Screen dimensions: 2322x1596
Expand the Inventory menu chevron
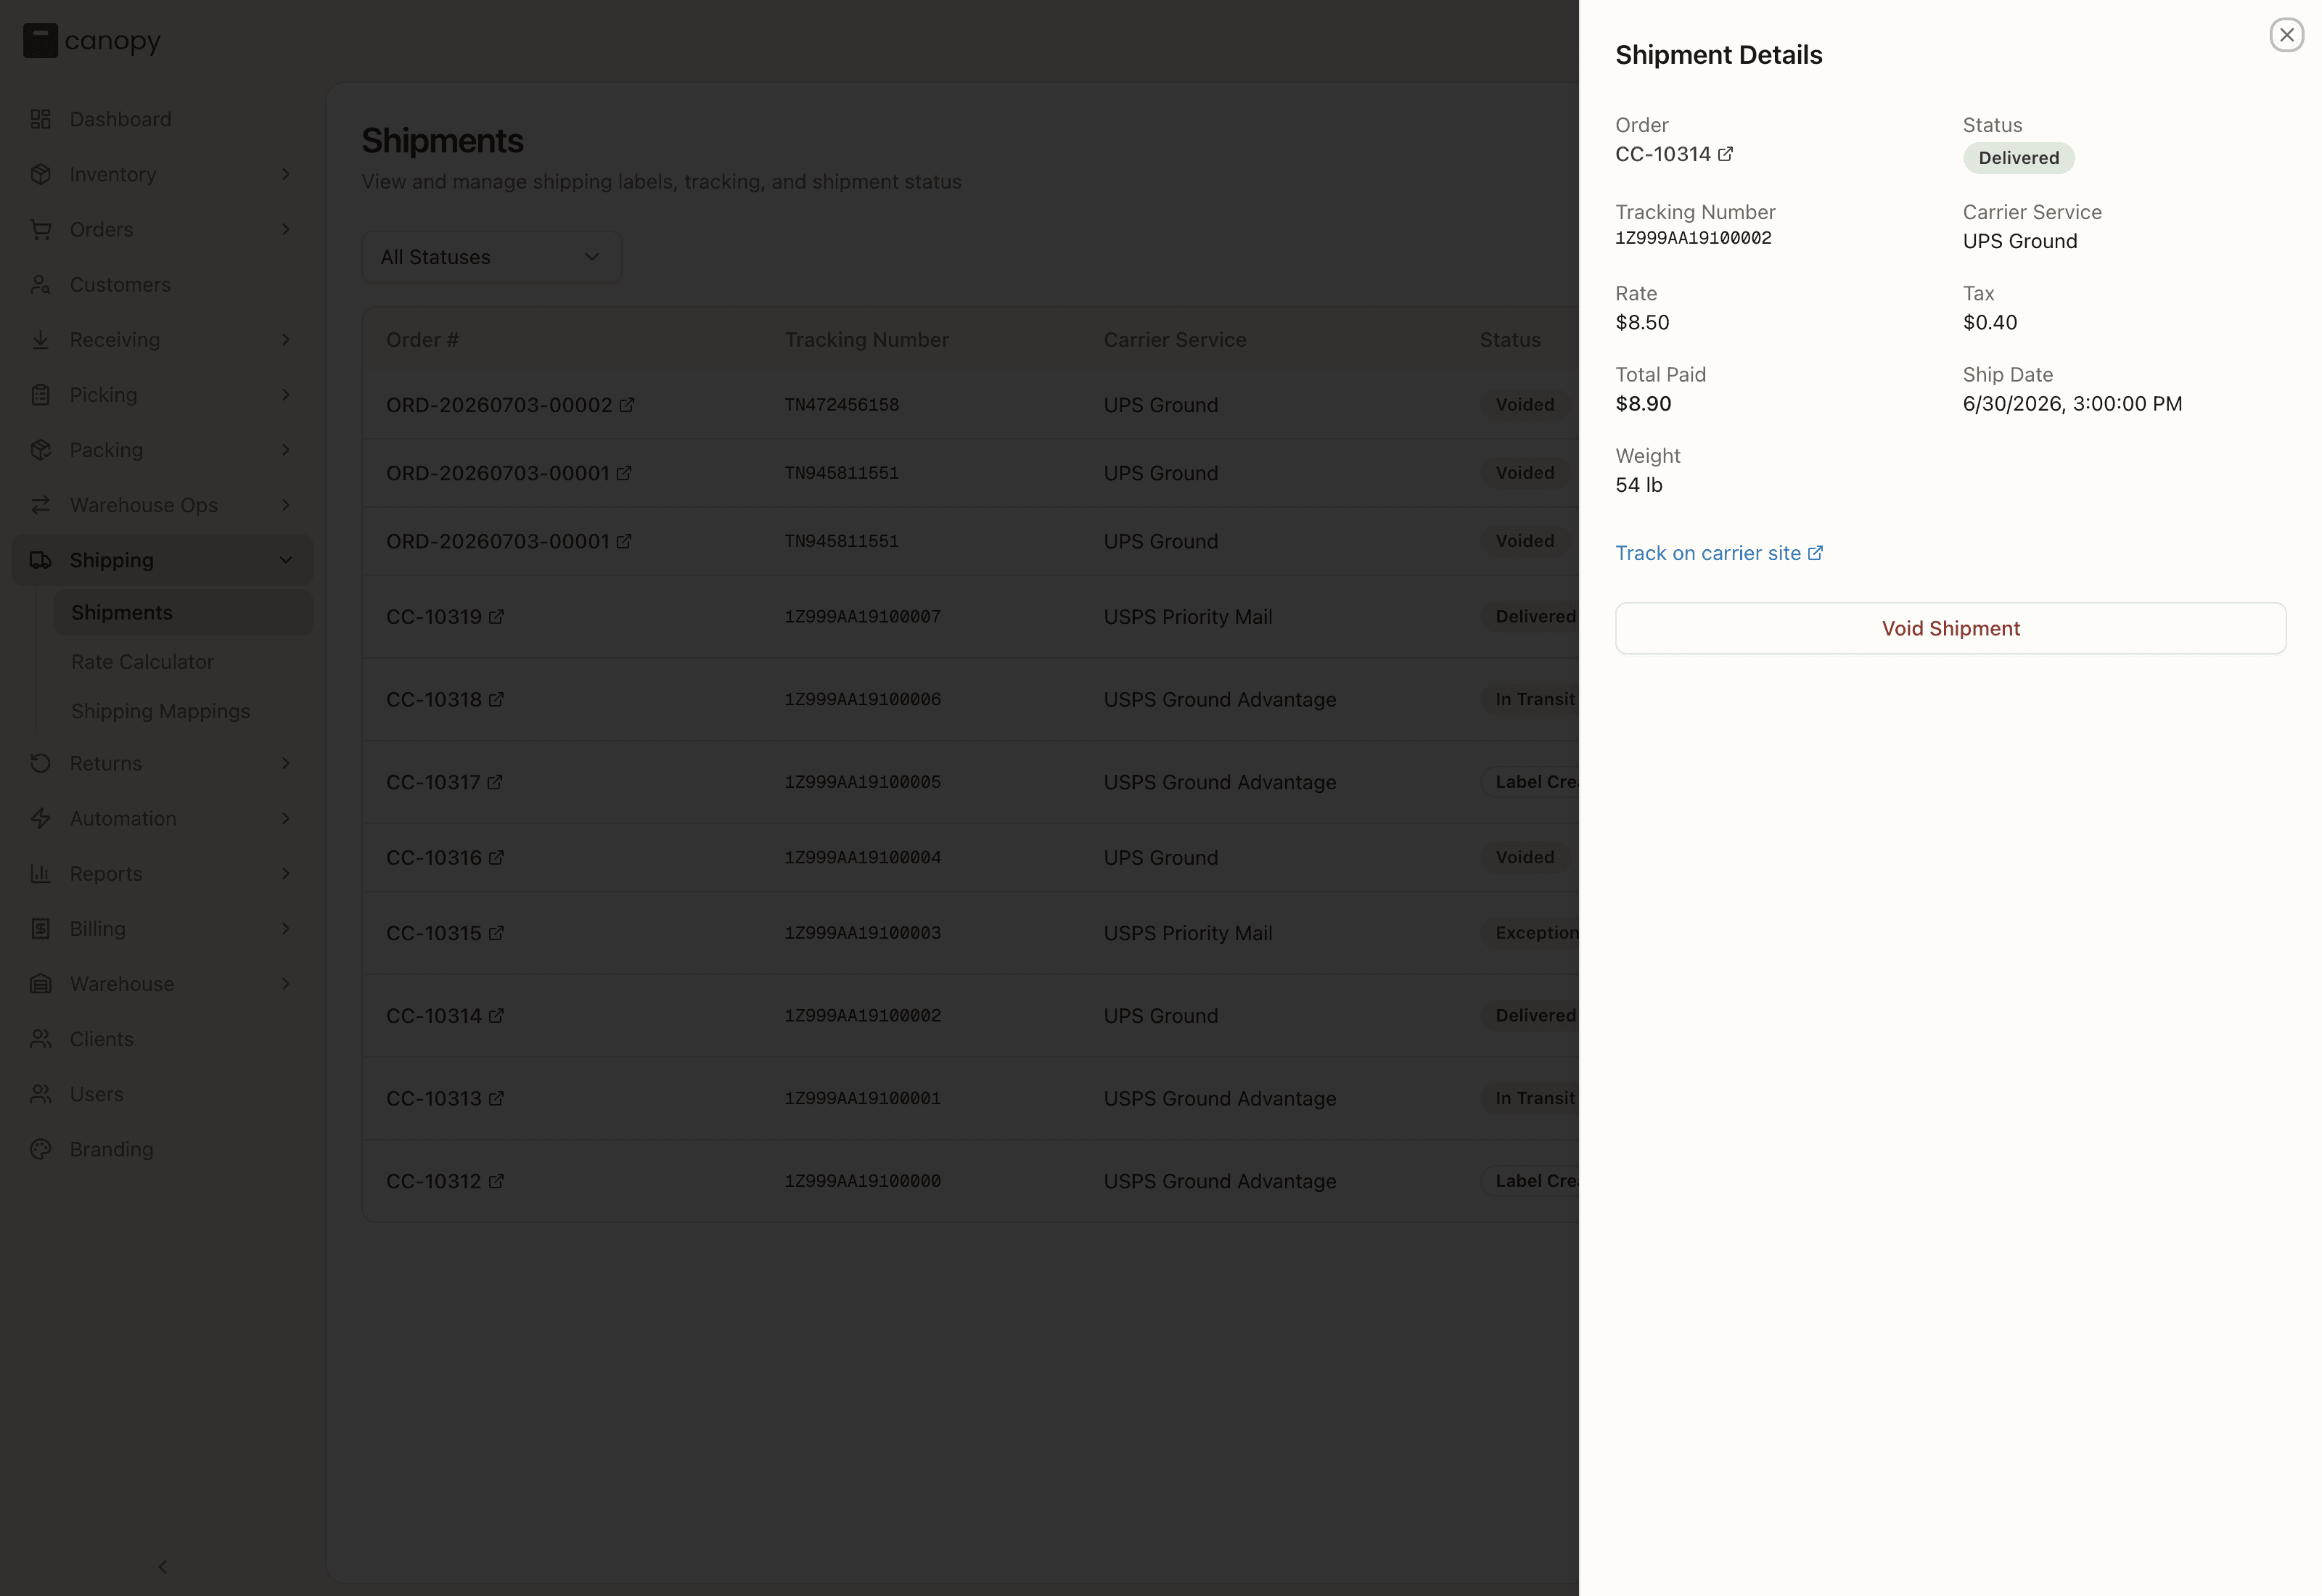286,174
